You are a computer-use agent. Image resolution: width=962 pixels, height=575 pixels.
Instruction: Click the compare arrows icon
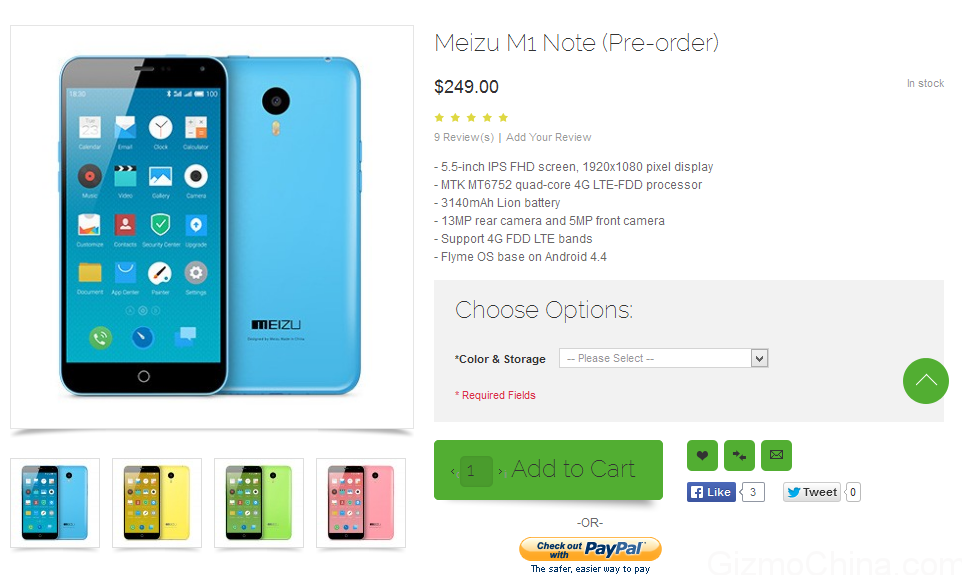[x=739, y=455]
